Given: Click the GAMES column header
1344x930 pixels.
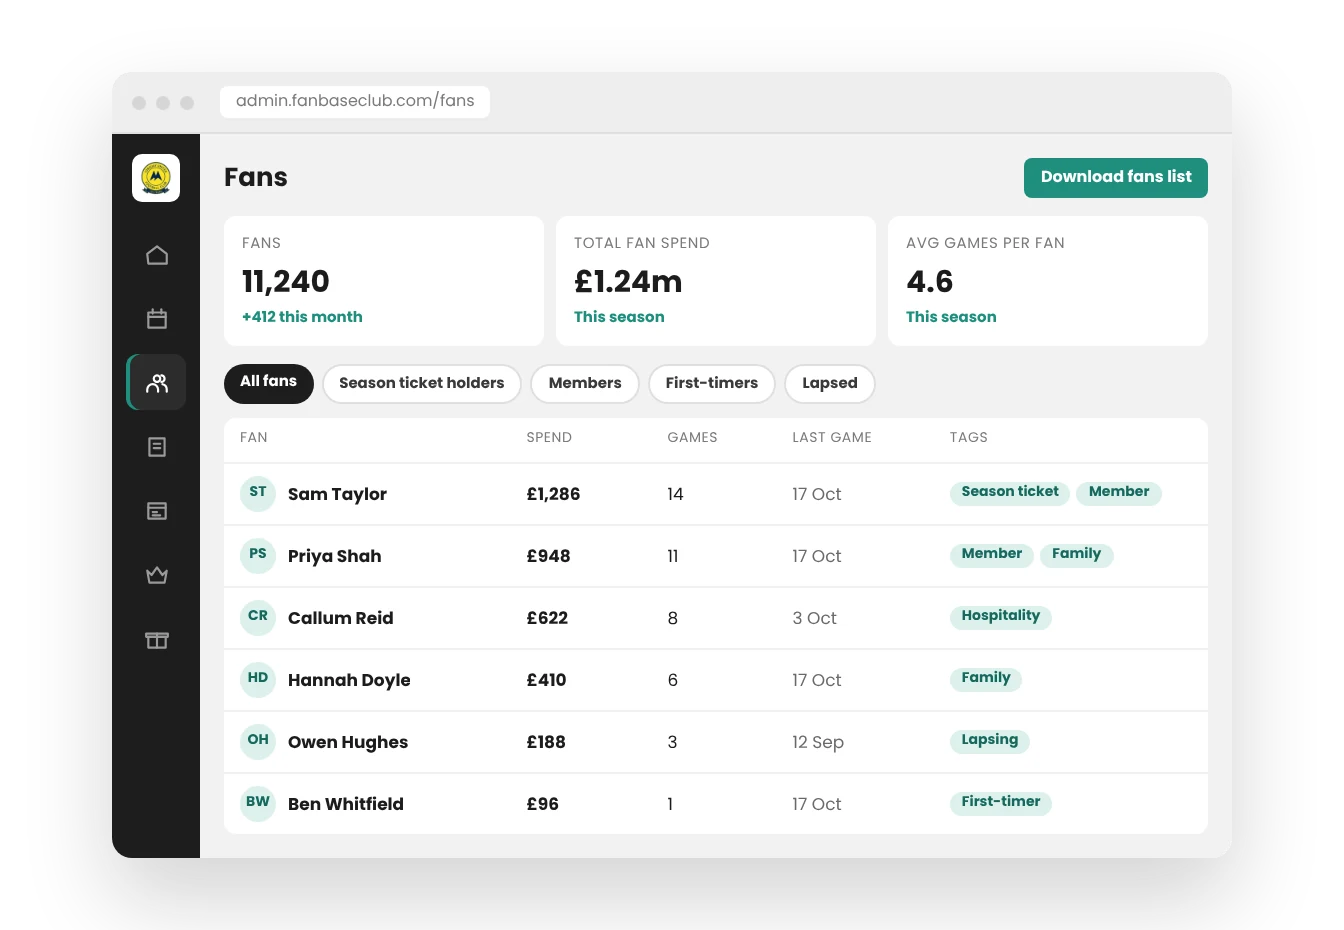Looking at the screenshot, I should pyautogui.click(x=692, y=437).
